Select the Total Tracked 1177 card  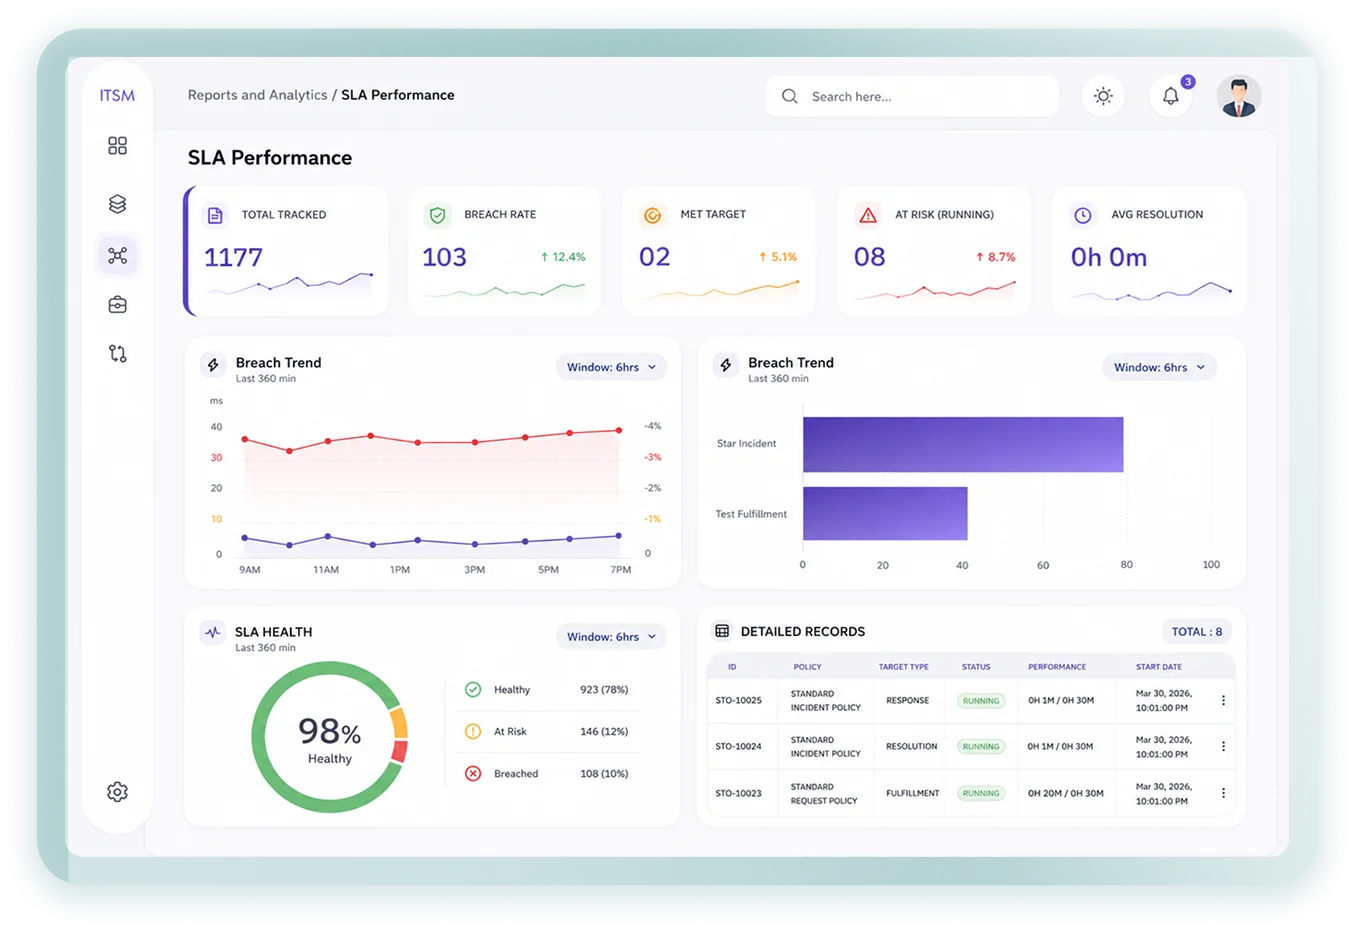(286, 251)
